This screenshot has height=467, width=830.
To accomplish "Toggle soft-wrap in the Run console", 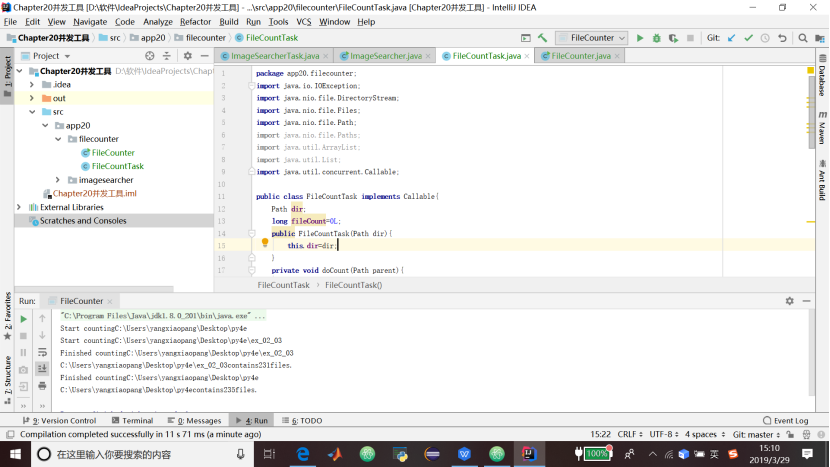I will coord(42,352).
